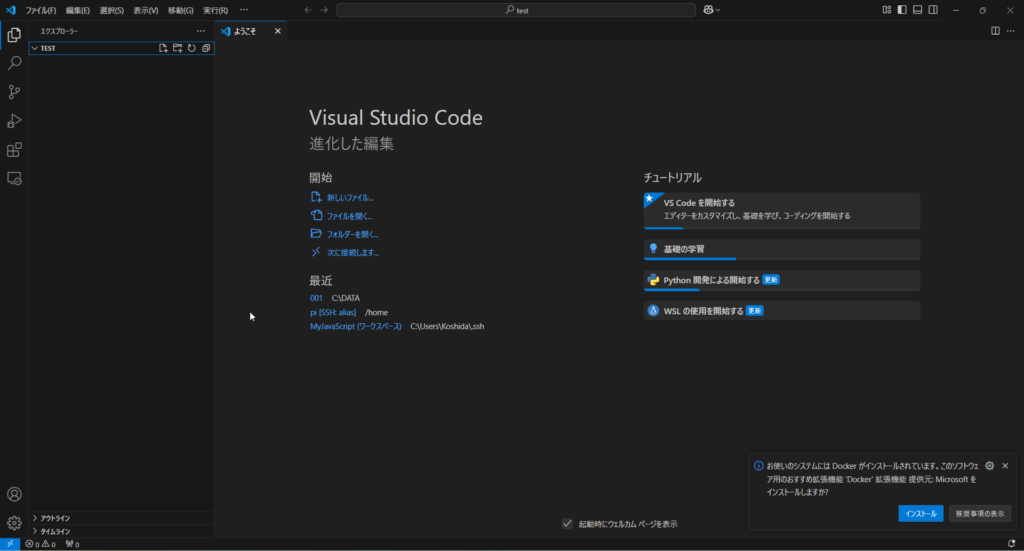1024x551 pixels.
Task: Expand the アウトライン section
Action: click(121, 518)
